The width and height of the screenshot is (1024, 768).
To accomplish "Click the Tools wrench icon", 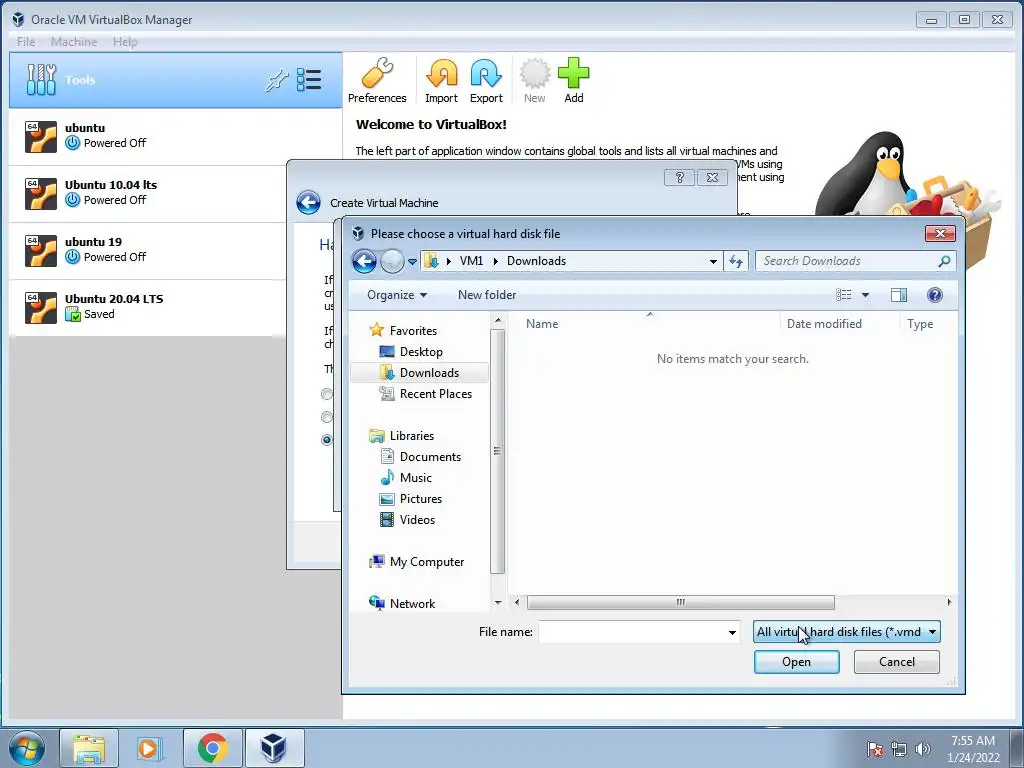I will [40, 80].
